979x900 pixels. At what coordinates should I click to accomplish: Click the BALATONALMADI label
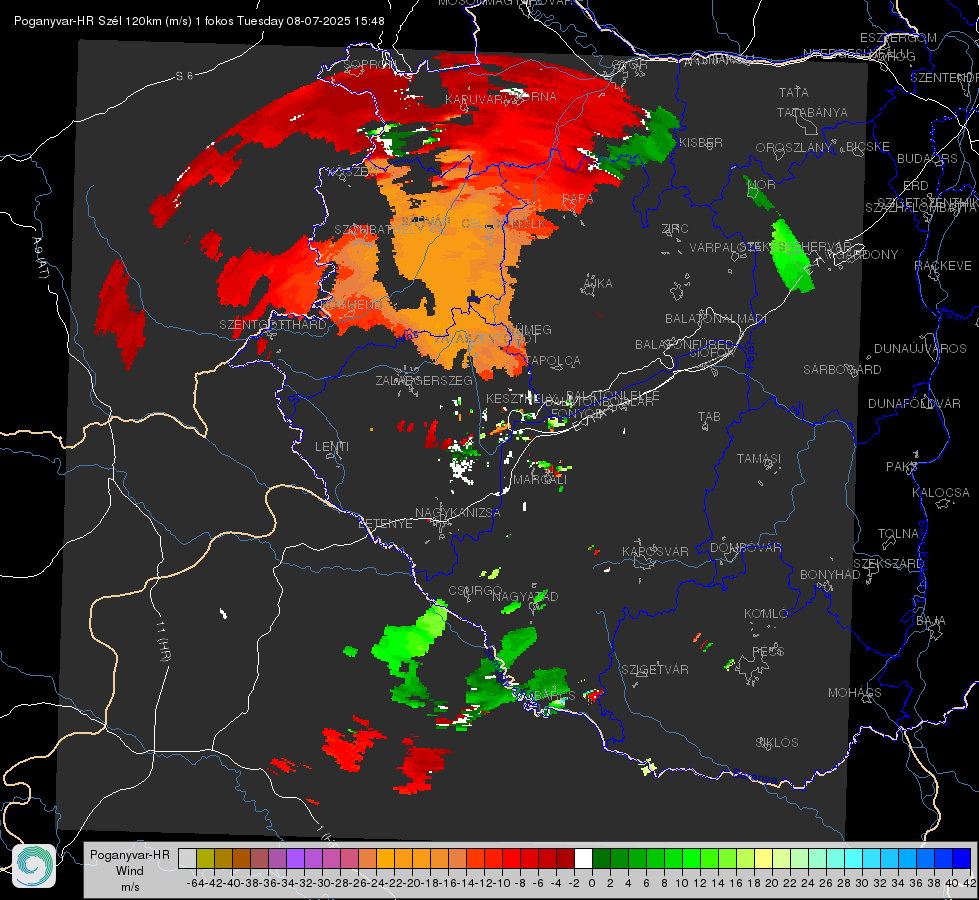[716, 319]
